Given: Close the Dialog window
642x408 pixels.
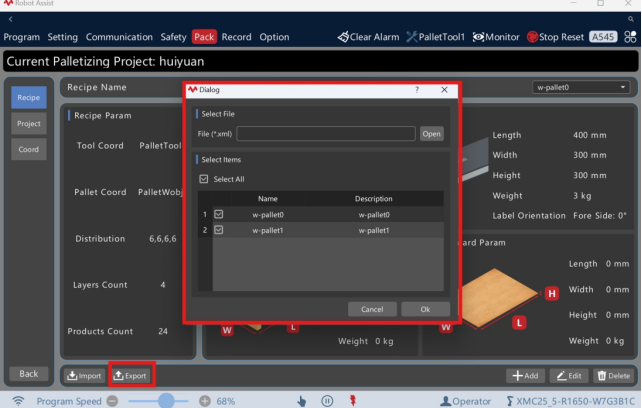Looking at the screenshot, I should coord(444,90).
